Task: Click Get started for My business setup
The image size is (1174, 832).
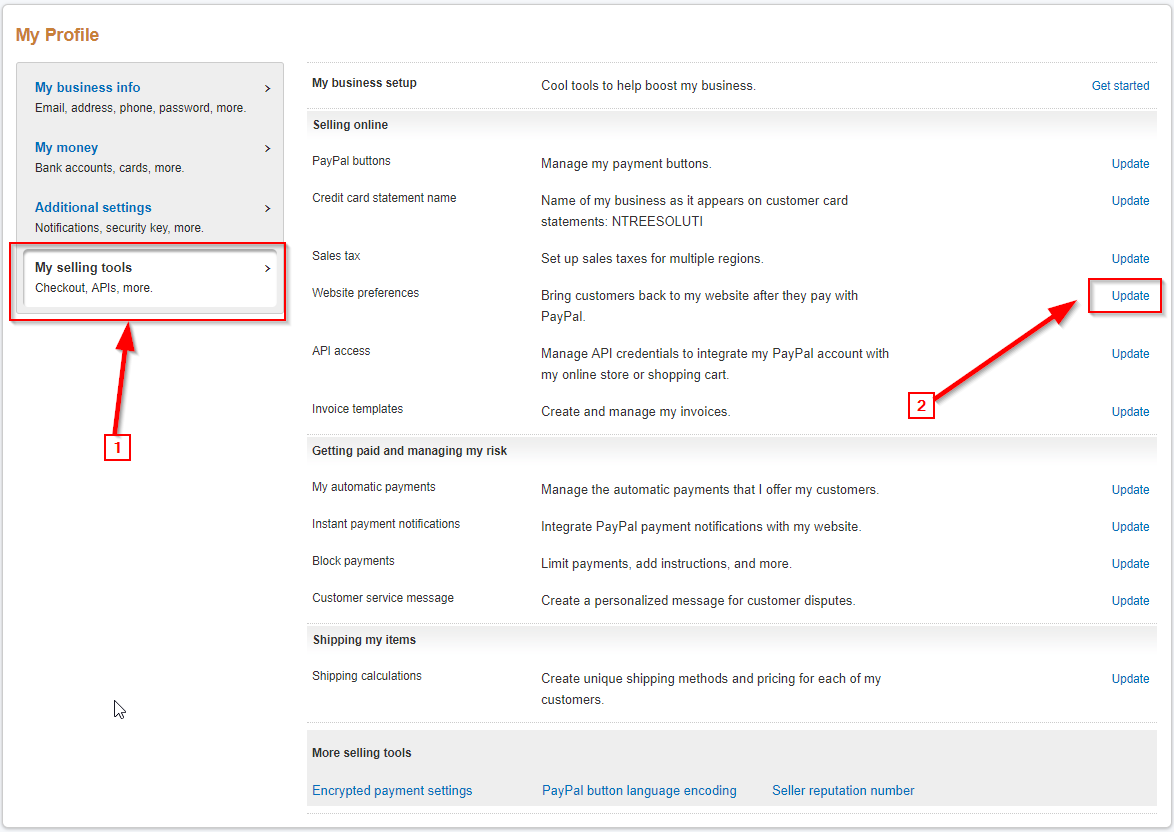Action: [1120, 85]
